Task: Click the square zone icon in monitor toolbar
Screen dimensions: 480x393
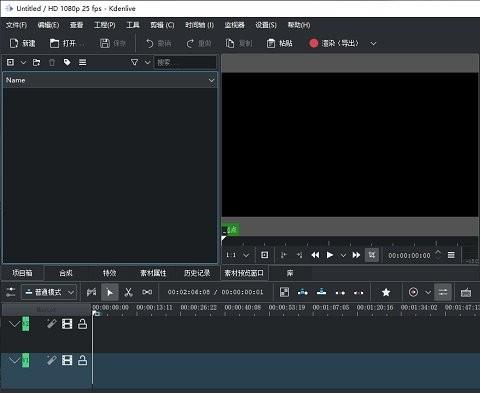Action: point(264,255)
